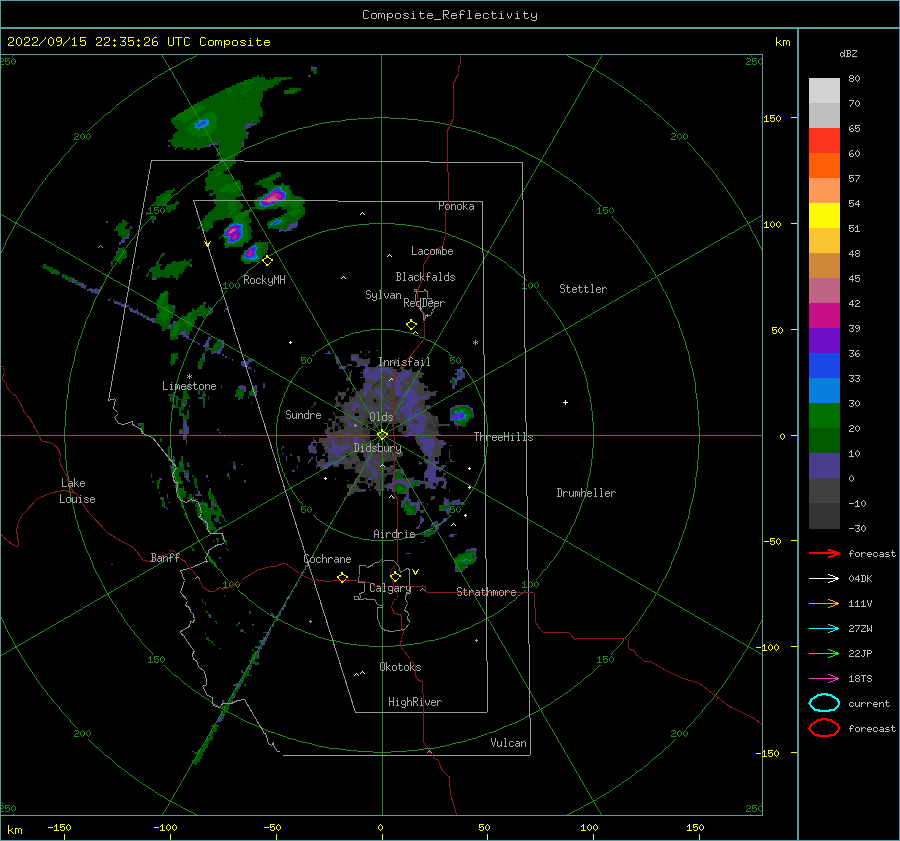Click the Banff label
900x841 pixels.
[165, 557]
